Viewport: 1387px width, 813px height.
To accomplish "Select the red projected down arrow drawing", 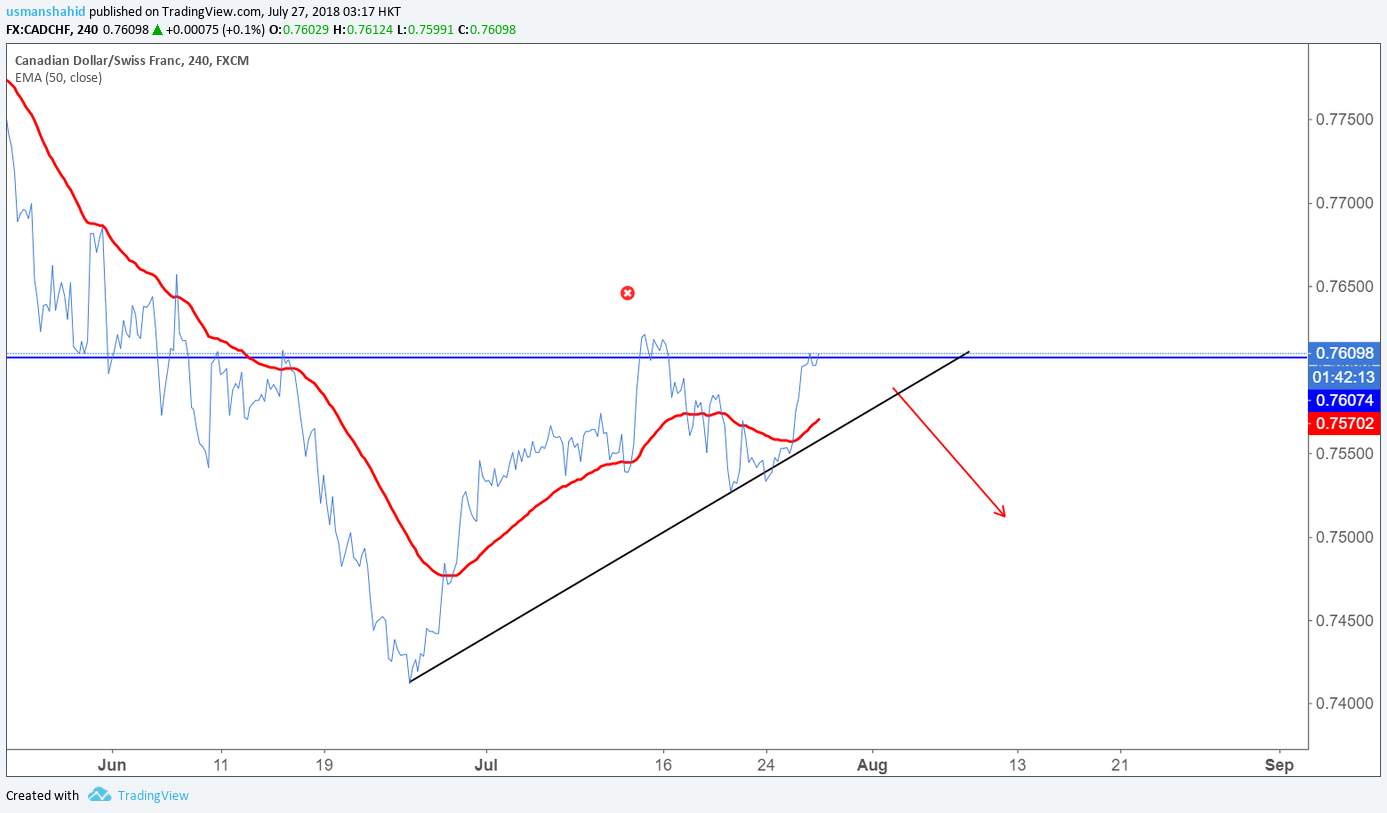I will [x=949, y=452].
